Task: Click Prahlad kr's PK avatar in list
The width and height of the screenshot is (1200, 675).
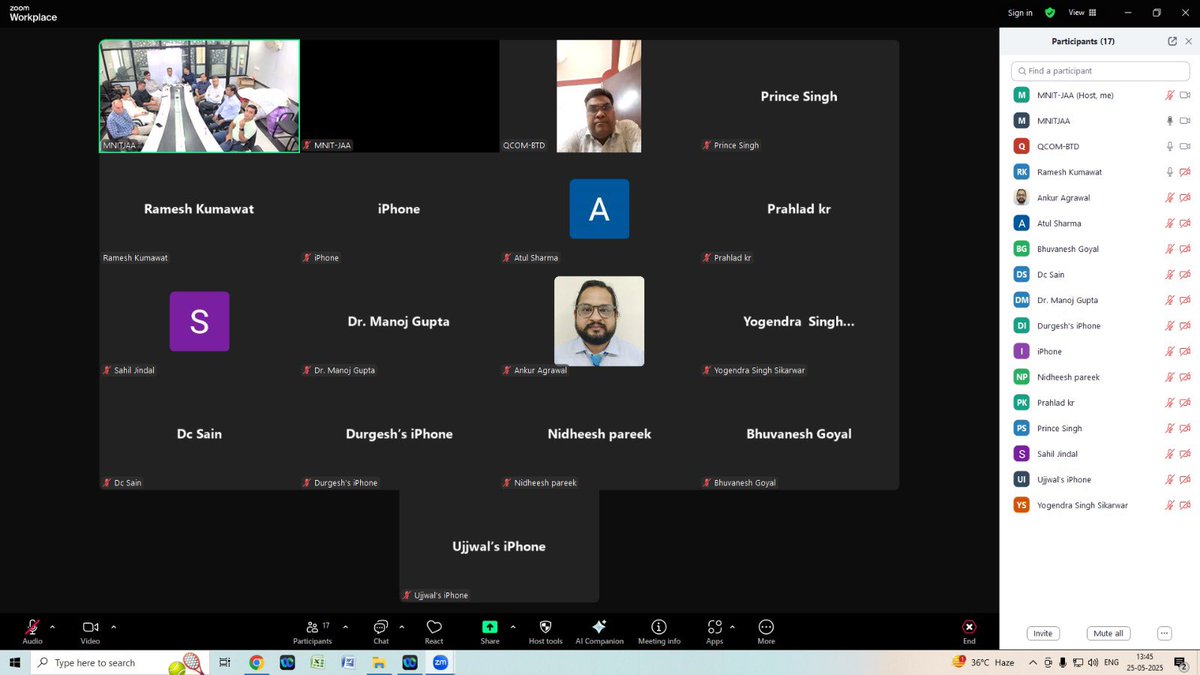Action: point(1021,402)
